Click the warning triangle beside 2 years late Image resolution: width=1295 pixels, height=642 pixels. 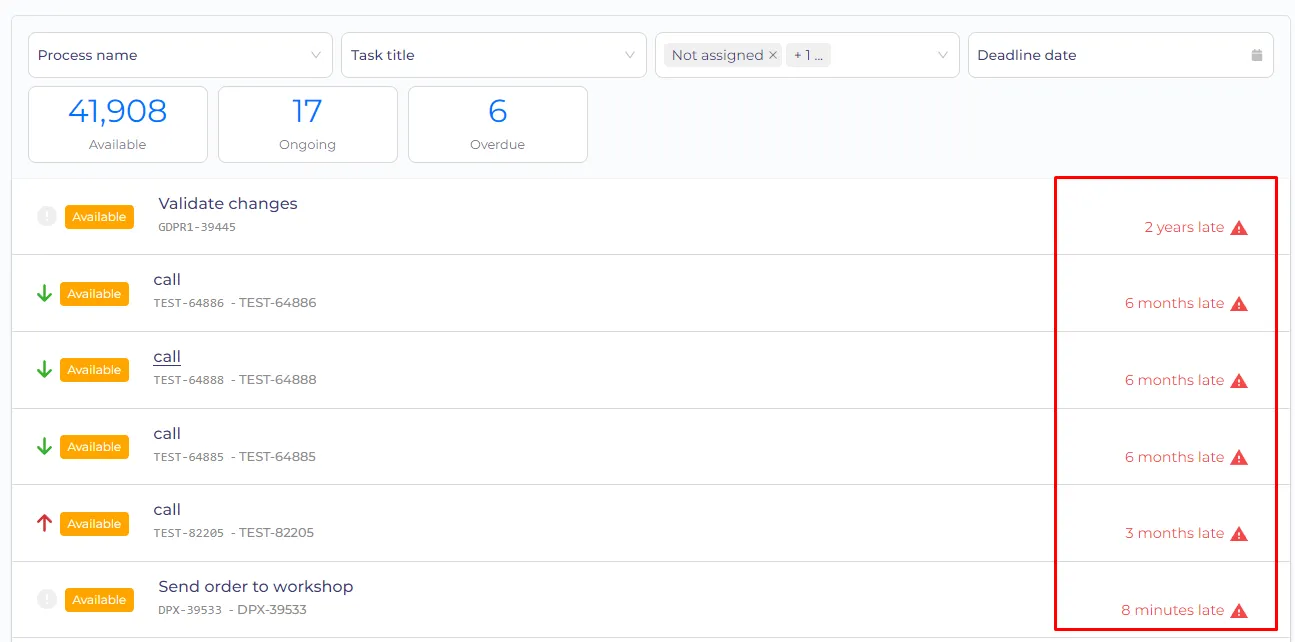[x=1239, y=227]
